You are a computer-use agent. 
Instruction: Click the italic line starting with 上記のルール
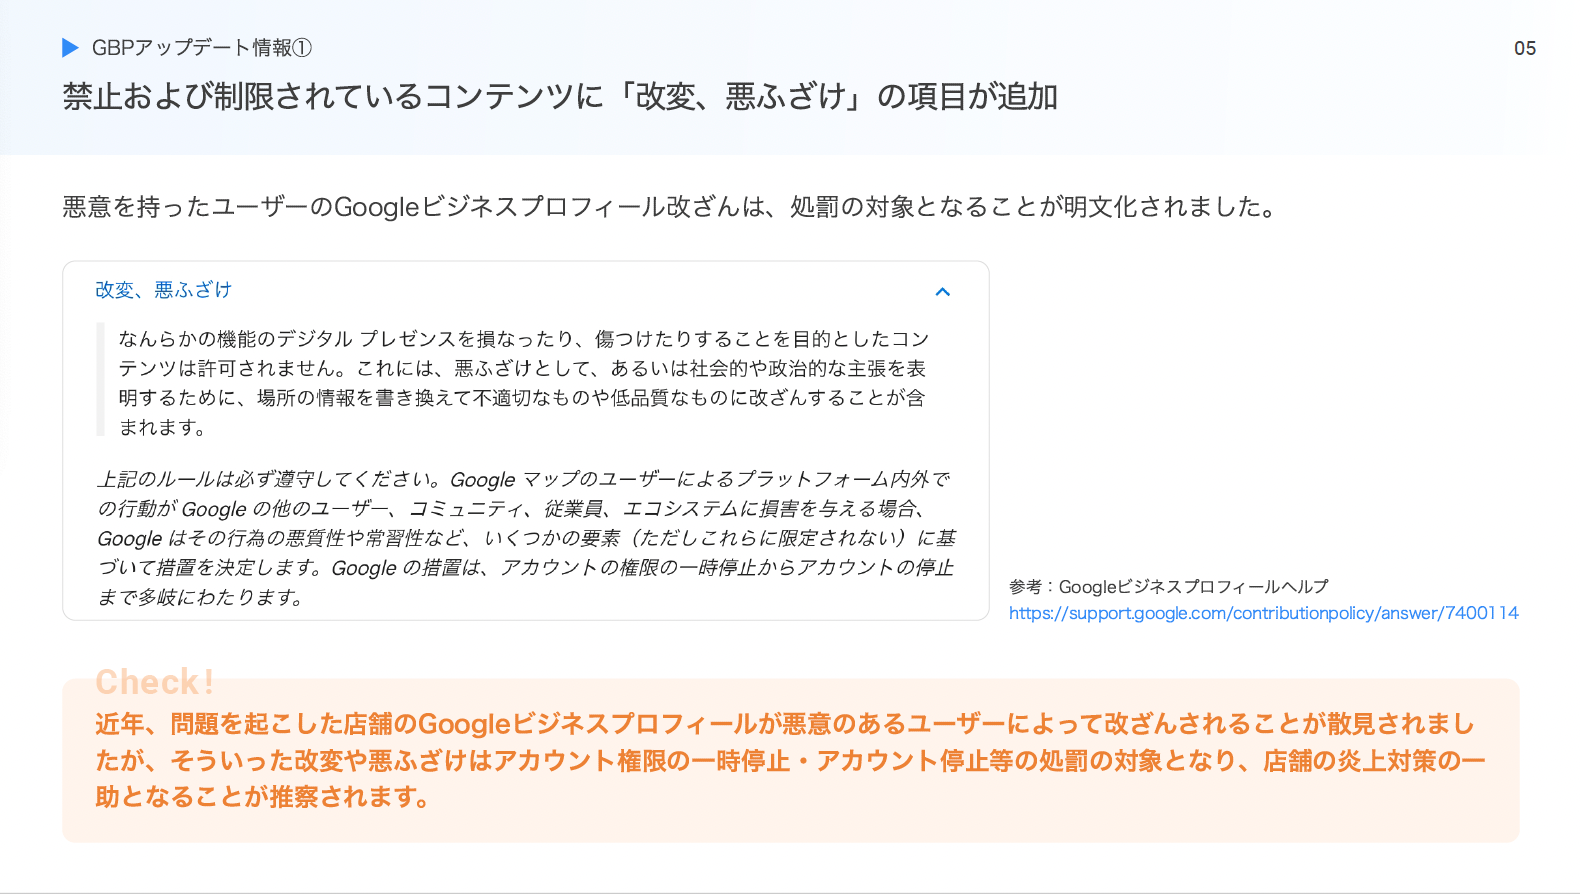[523, 479]
